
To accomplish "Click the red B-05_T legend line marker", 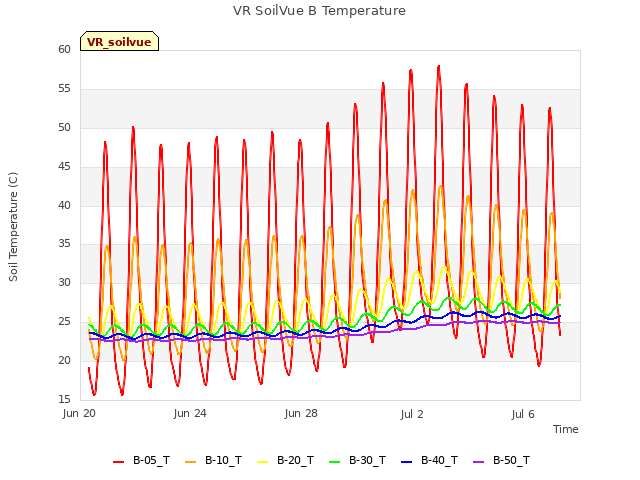I will pyautogui.click(x=118, y=462).
